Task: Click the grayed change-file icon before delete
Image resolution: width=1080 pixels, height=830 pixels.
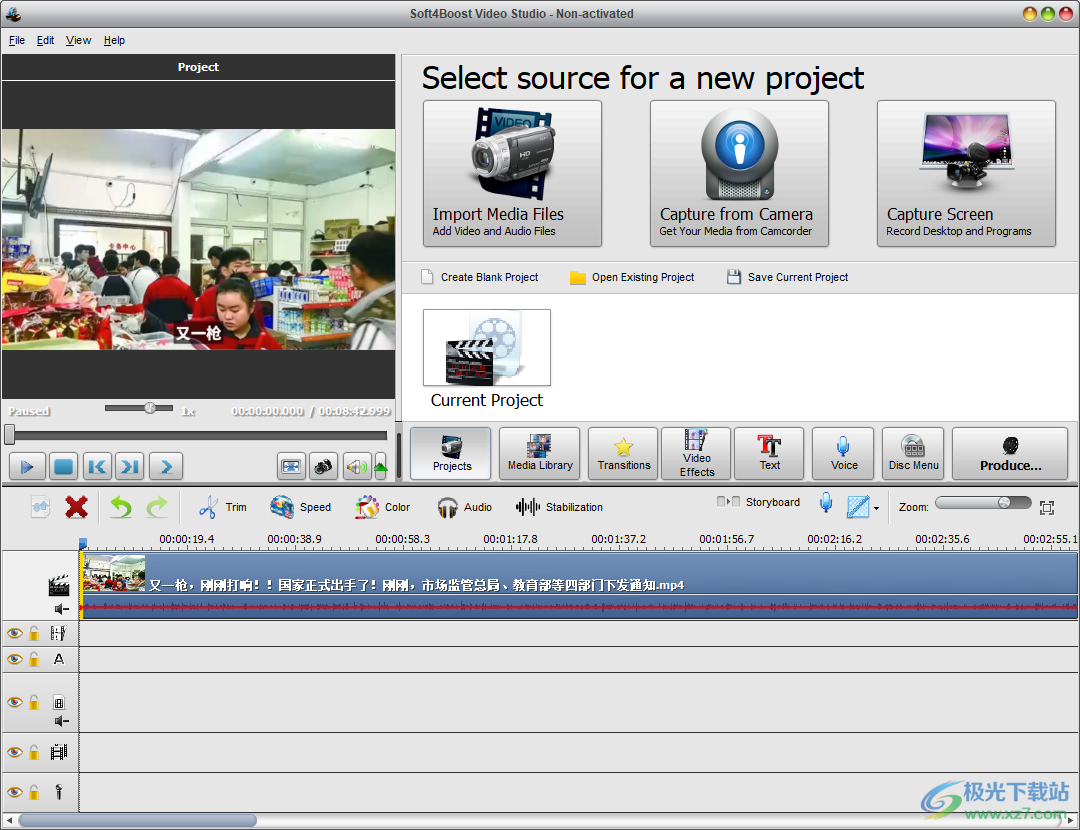Action: (x=40, y=507)
